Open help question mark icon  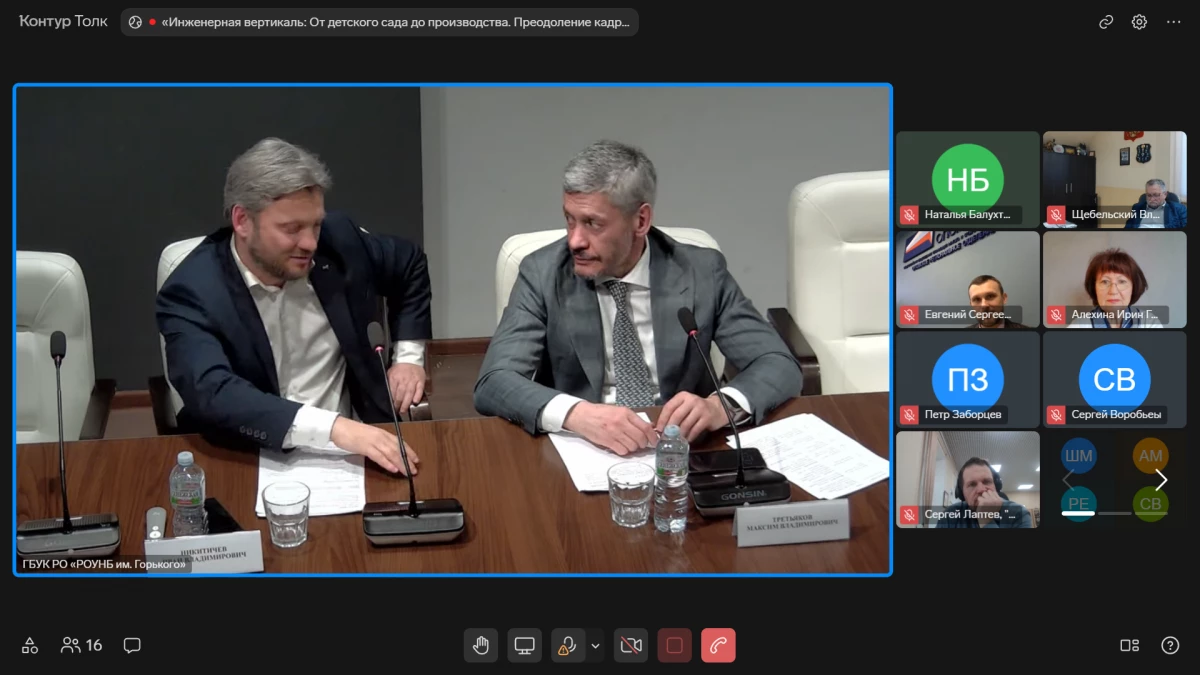click(x=1170, y=645)
